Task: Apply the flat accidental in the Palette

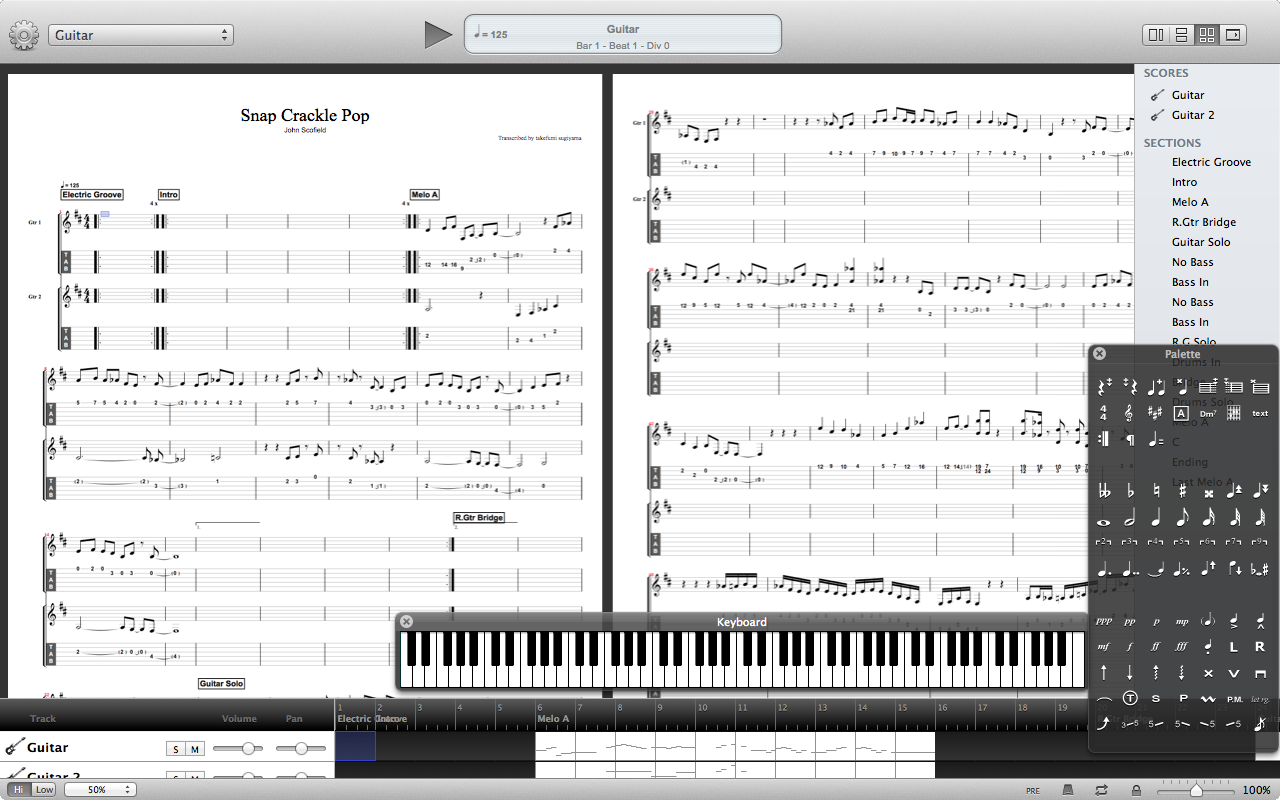Action: tap(1130, 491)
